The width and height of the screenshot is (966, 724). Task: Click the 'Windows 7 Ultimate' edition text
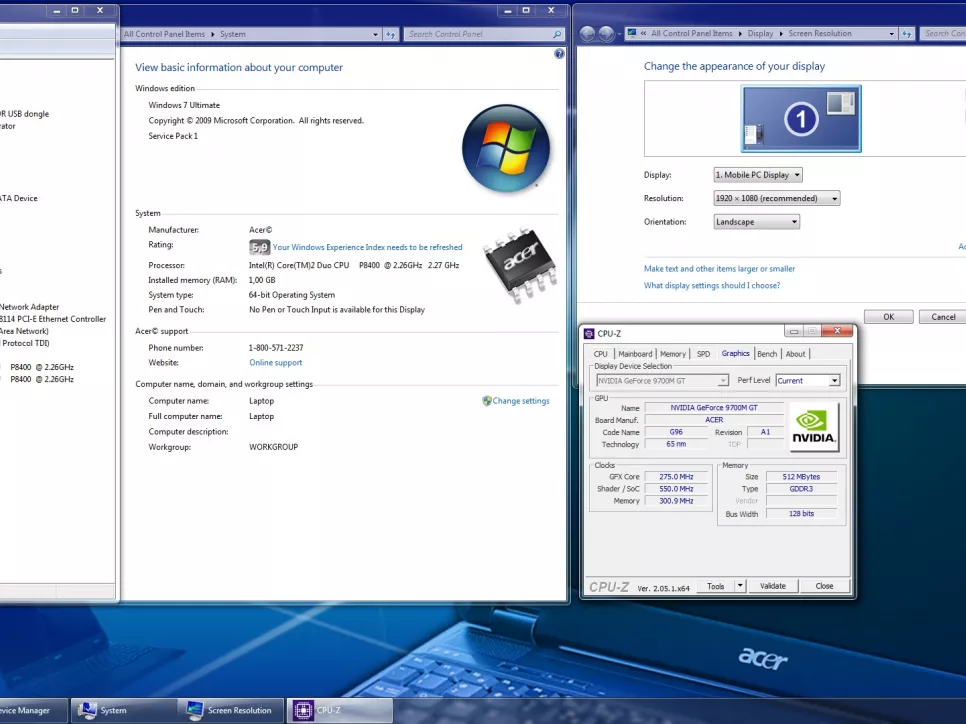(x=184, y=105)
